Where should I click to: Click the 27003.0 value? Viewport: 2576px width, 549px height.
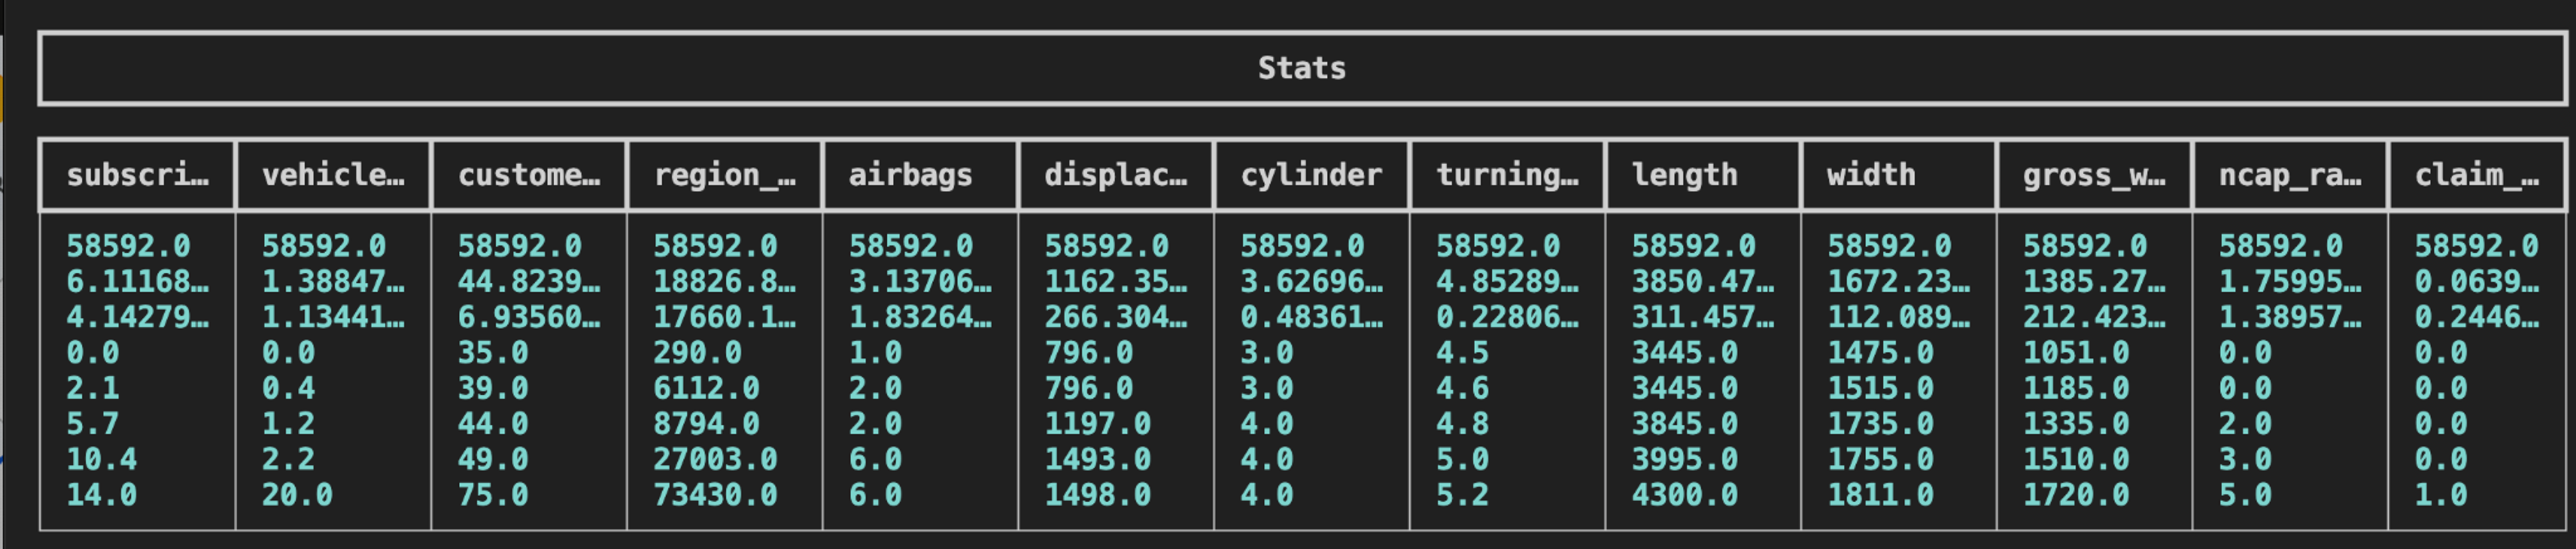tap(716, 459)
